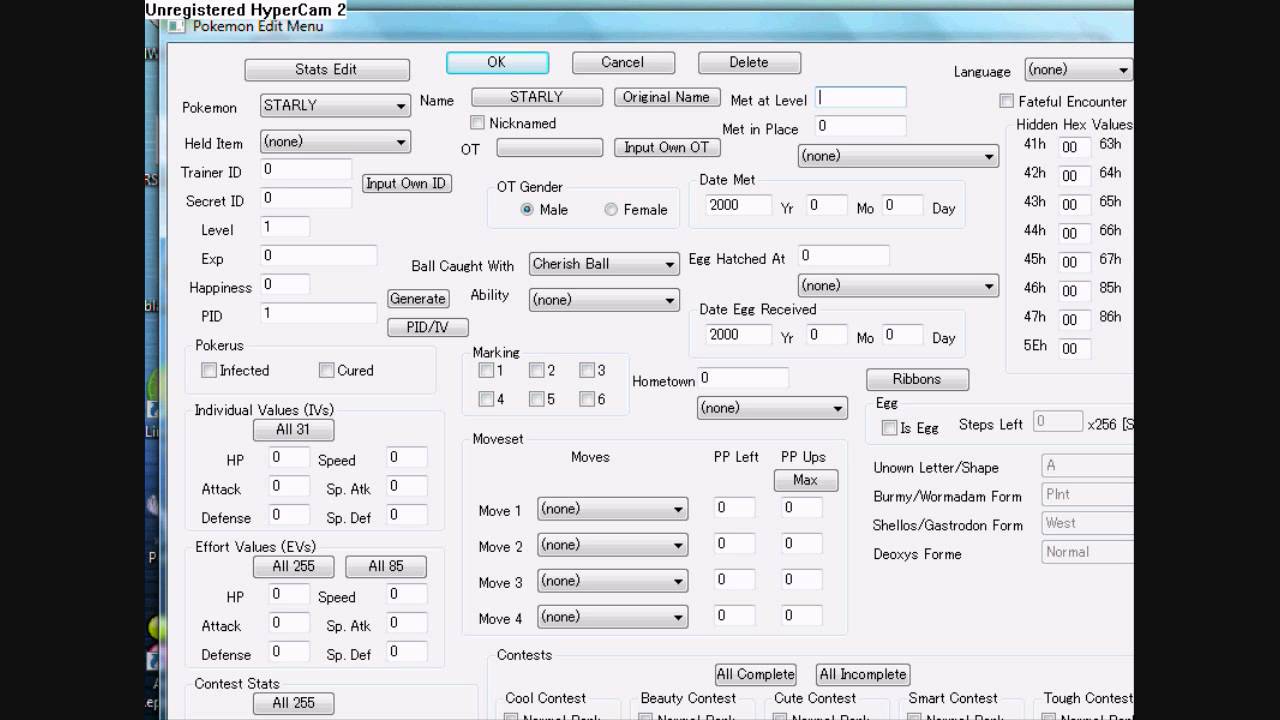1280x720 pixels.
Task: Click All Complete contests button
Action: coord(755,674)
